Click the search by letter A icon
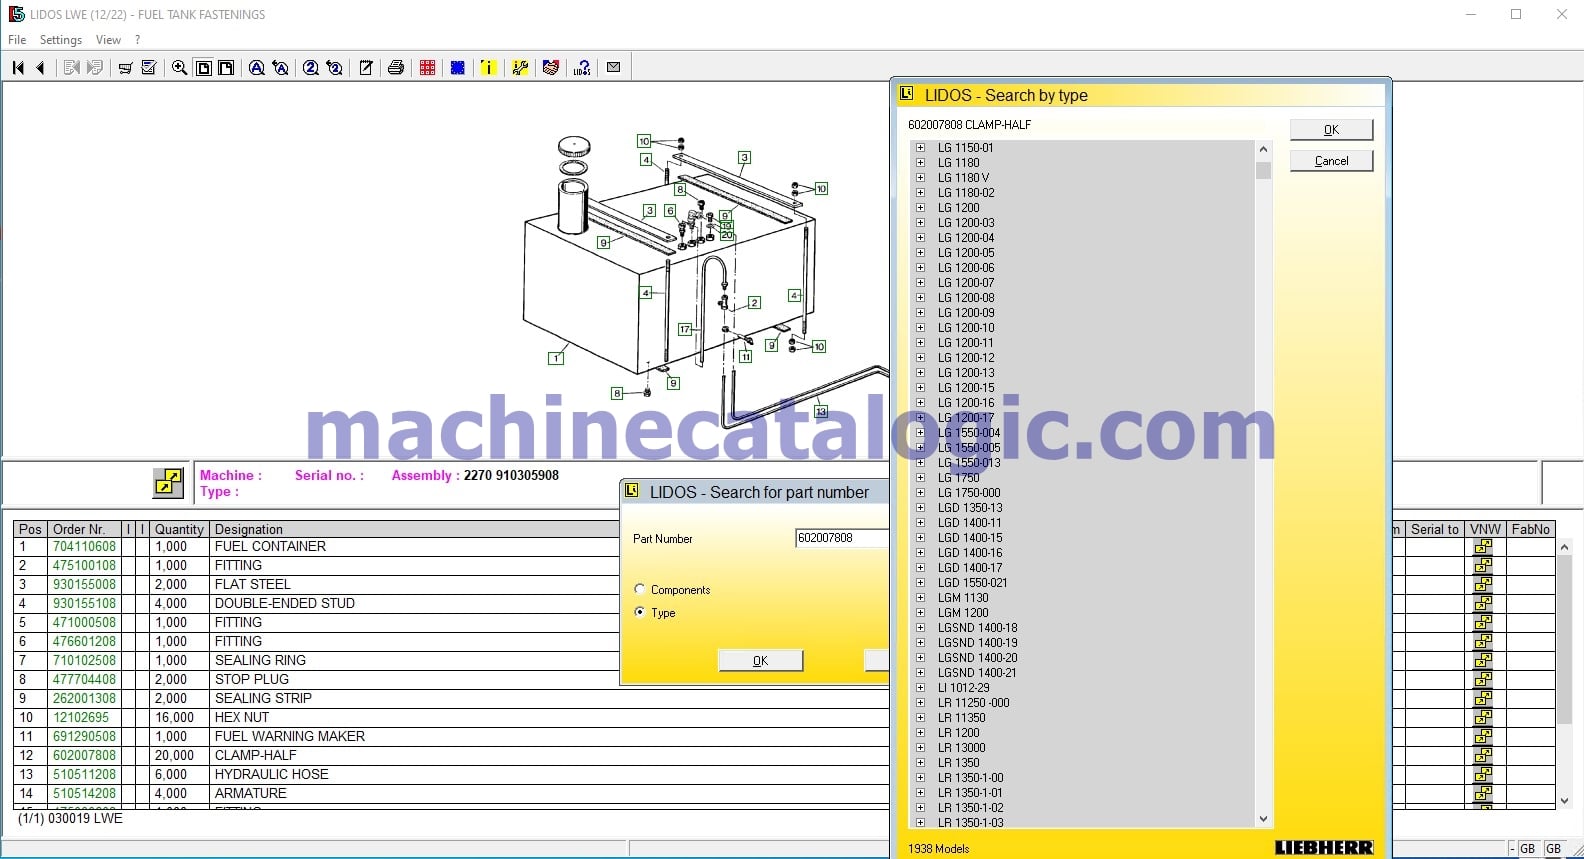This screenshot has height=859, width=1584. tap(257, 68)
